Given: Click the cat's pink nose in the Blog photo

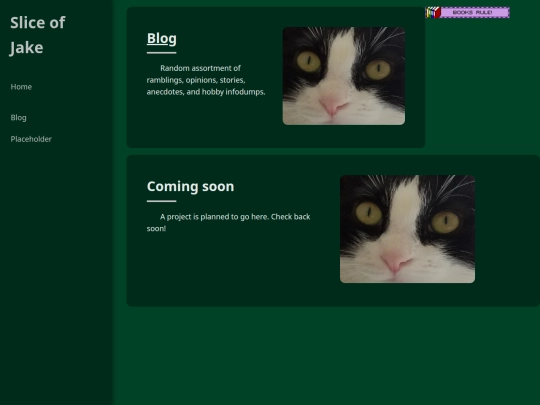Looking at the screenshot, I should coord(332,106).
